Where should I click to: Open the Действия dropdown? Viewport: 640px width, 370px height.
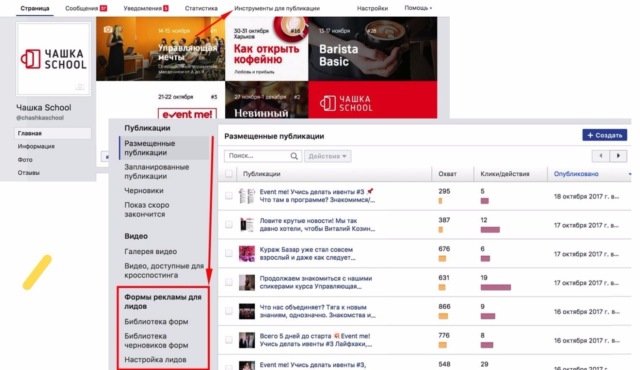pyautogui.click(x=327, y=156)
